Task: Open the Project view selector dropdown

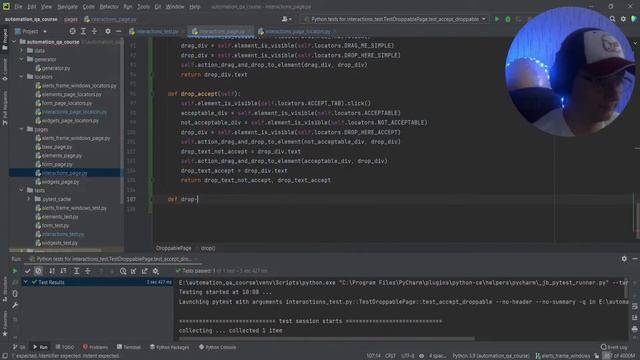Action: pos(31,31)
